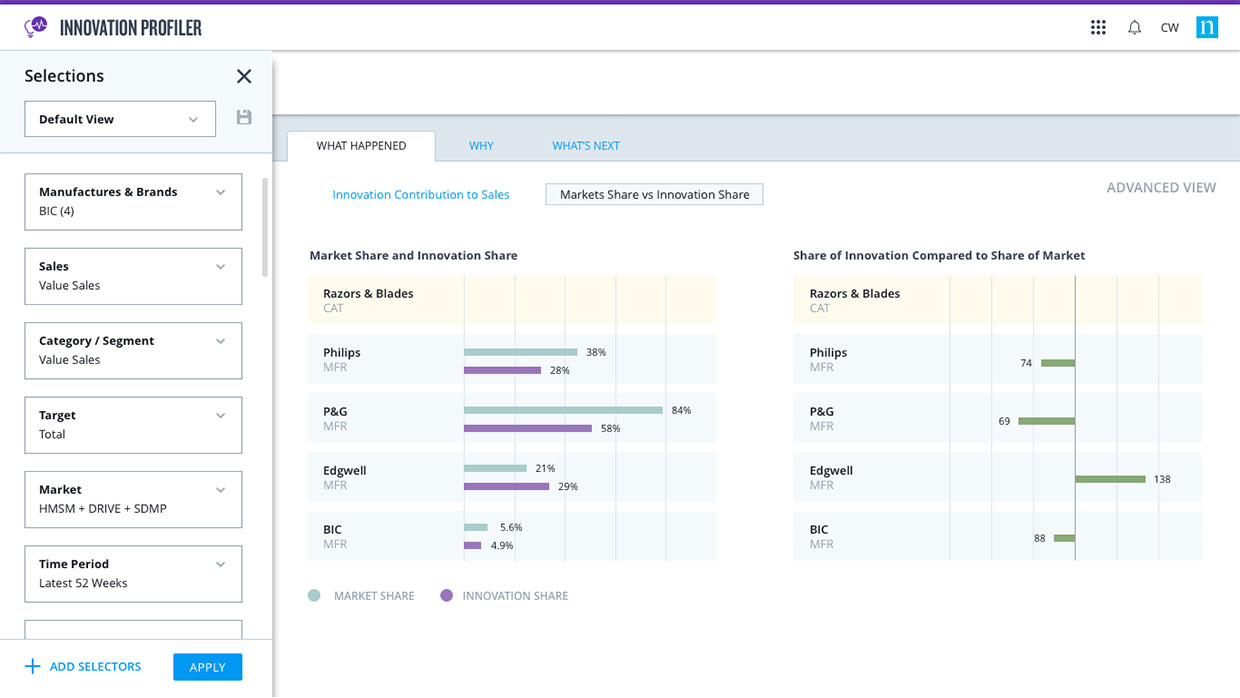This screenshot has height=698, width=1240.
Task: Open the CW user account menu
Action: click(x=1169, y=28)
